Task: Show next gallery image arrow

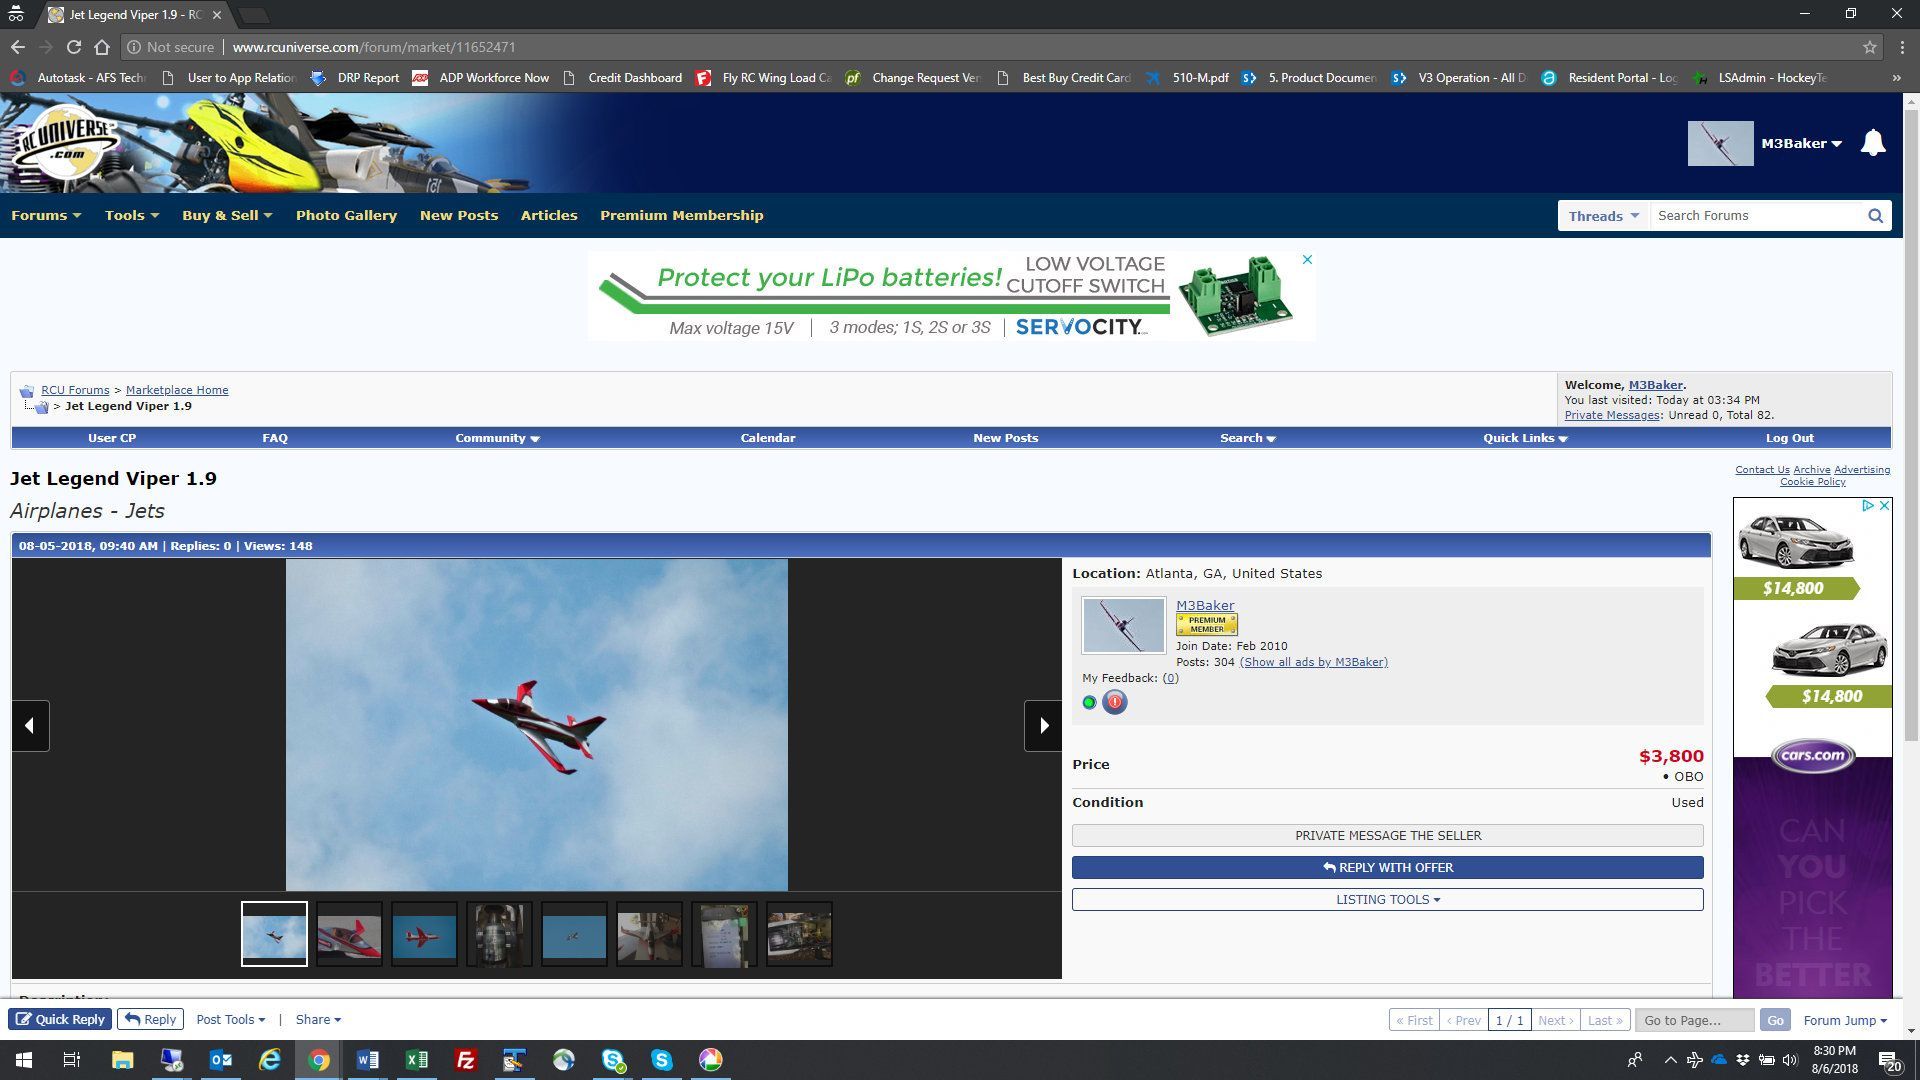Action: pyautogui.click(x=1043, y=726)
